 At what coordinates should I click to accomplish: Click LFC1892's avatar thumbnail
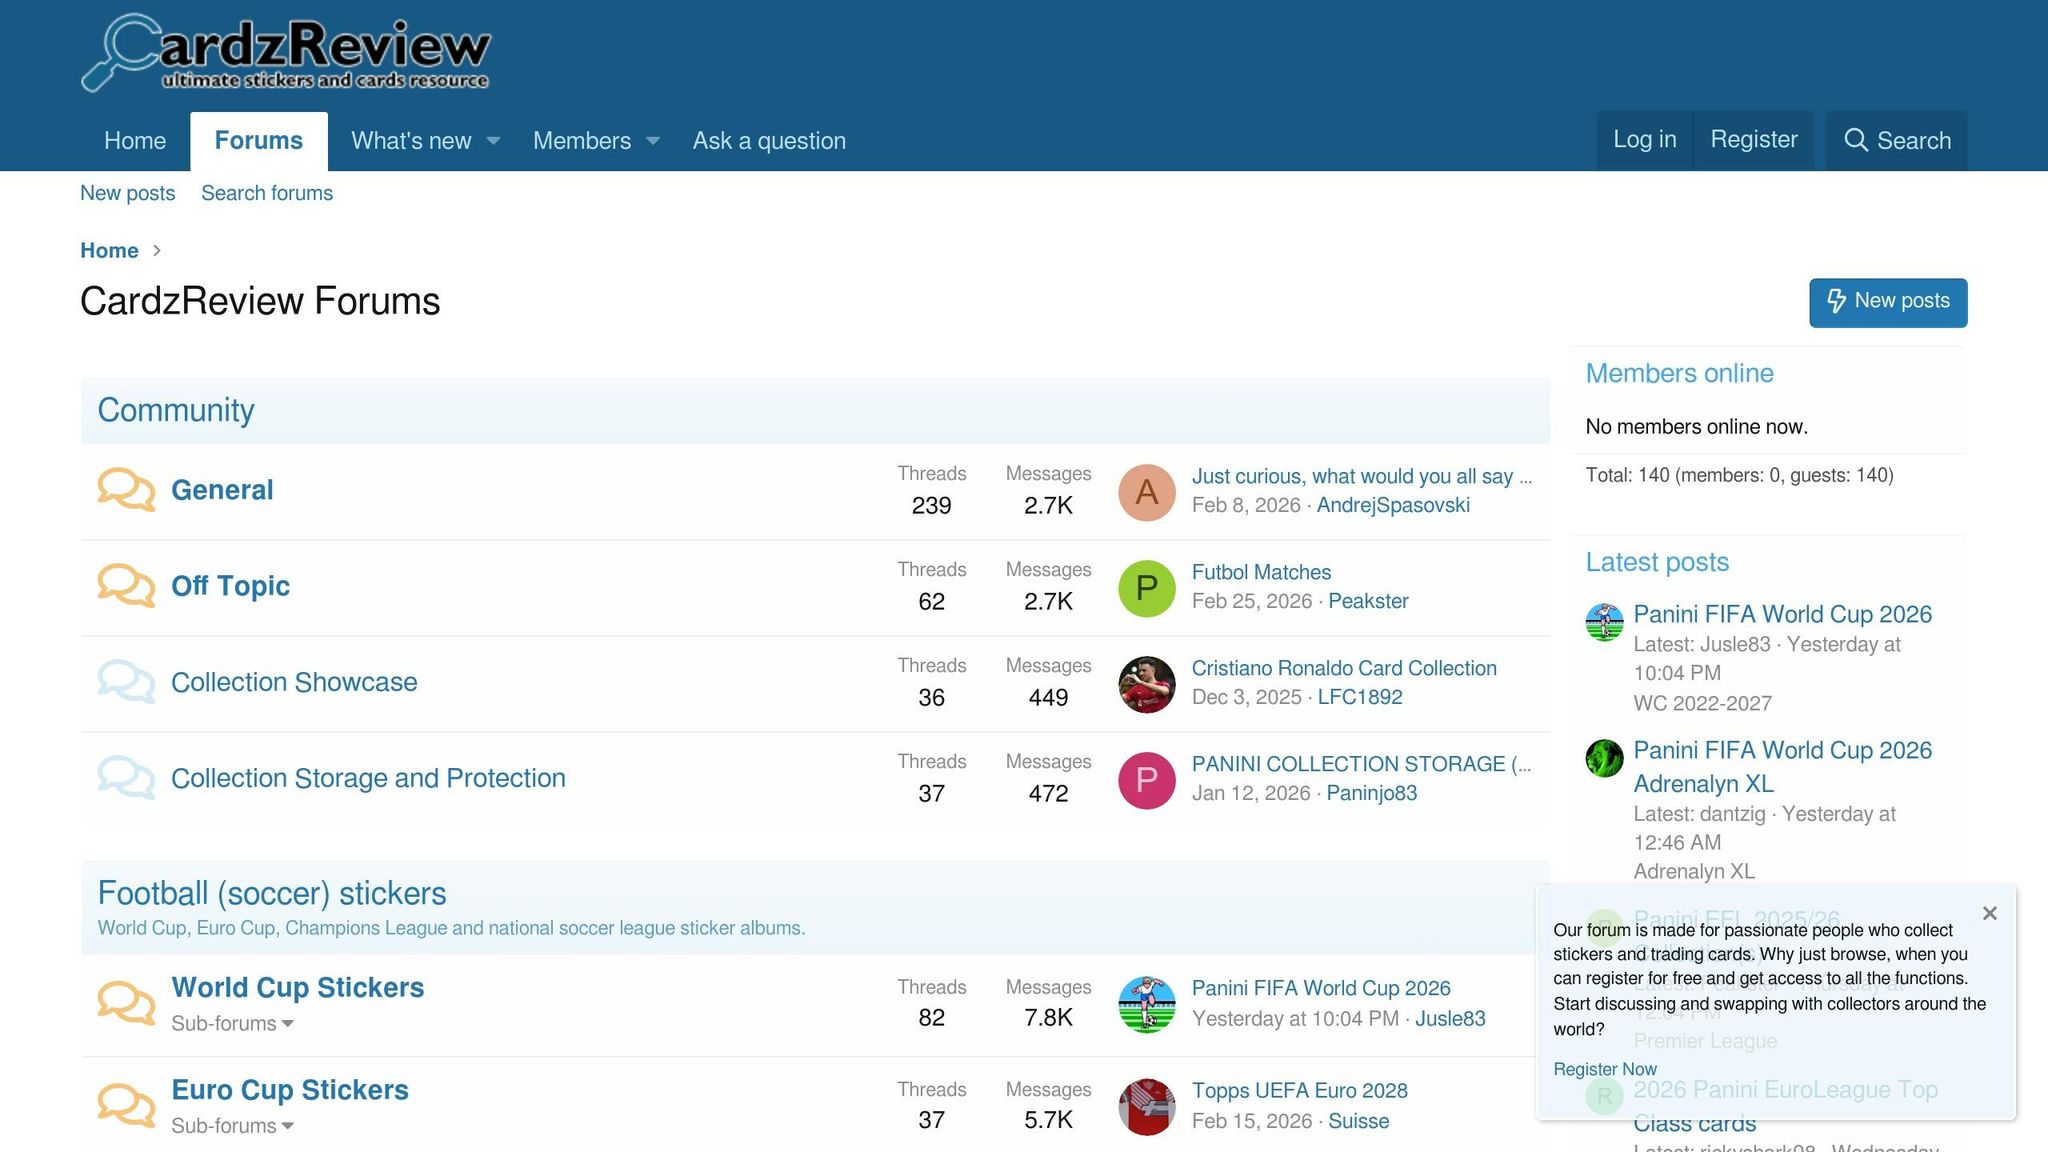pyautogui.click(x=1146, y=684)
